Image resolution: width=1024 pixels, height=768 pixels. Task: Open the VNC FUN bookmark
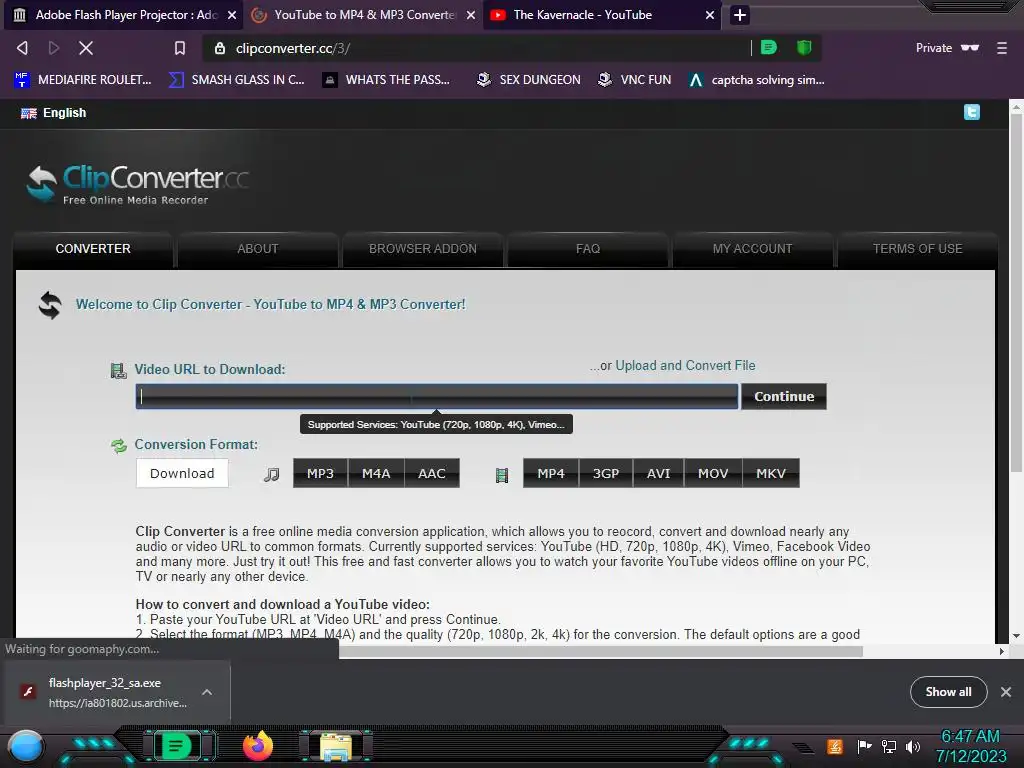[635, 80]
